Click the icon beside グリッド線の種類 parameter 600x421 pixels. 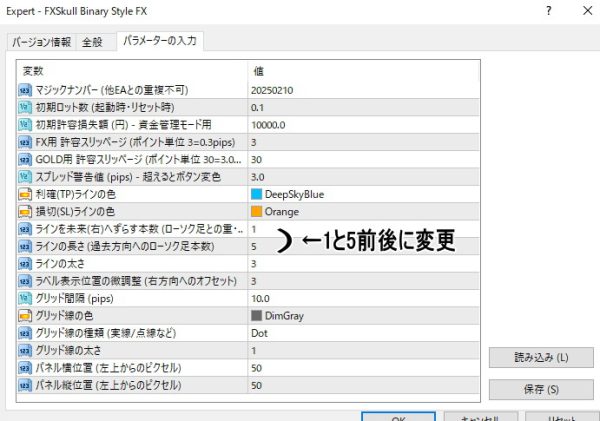point(25,333)
